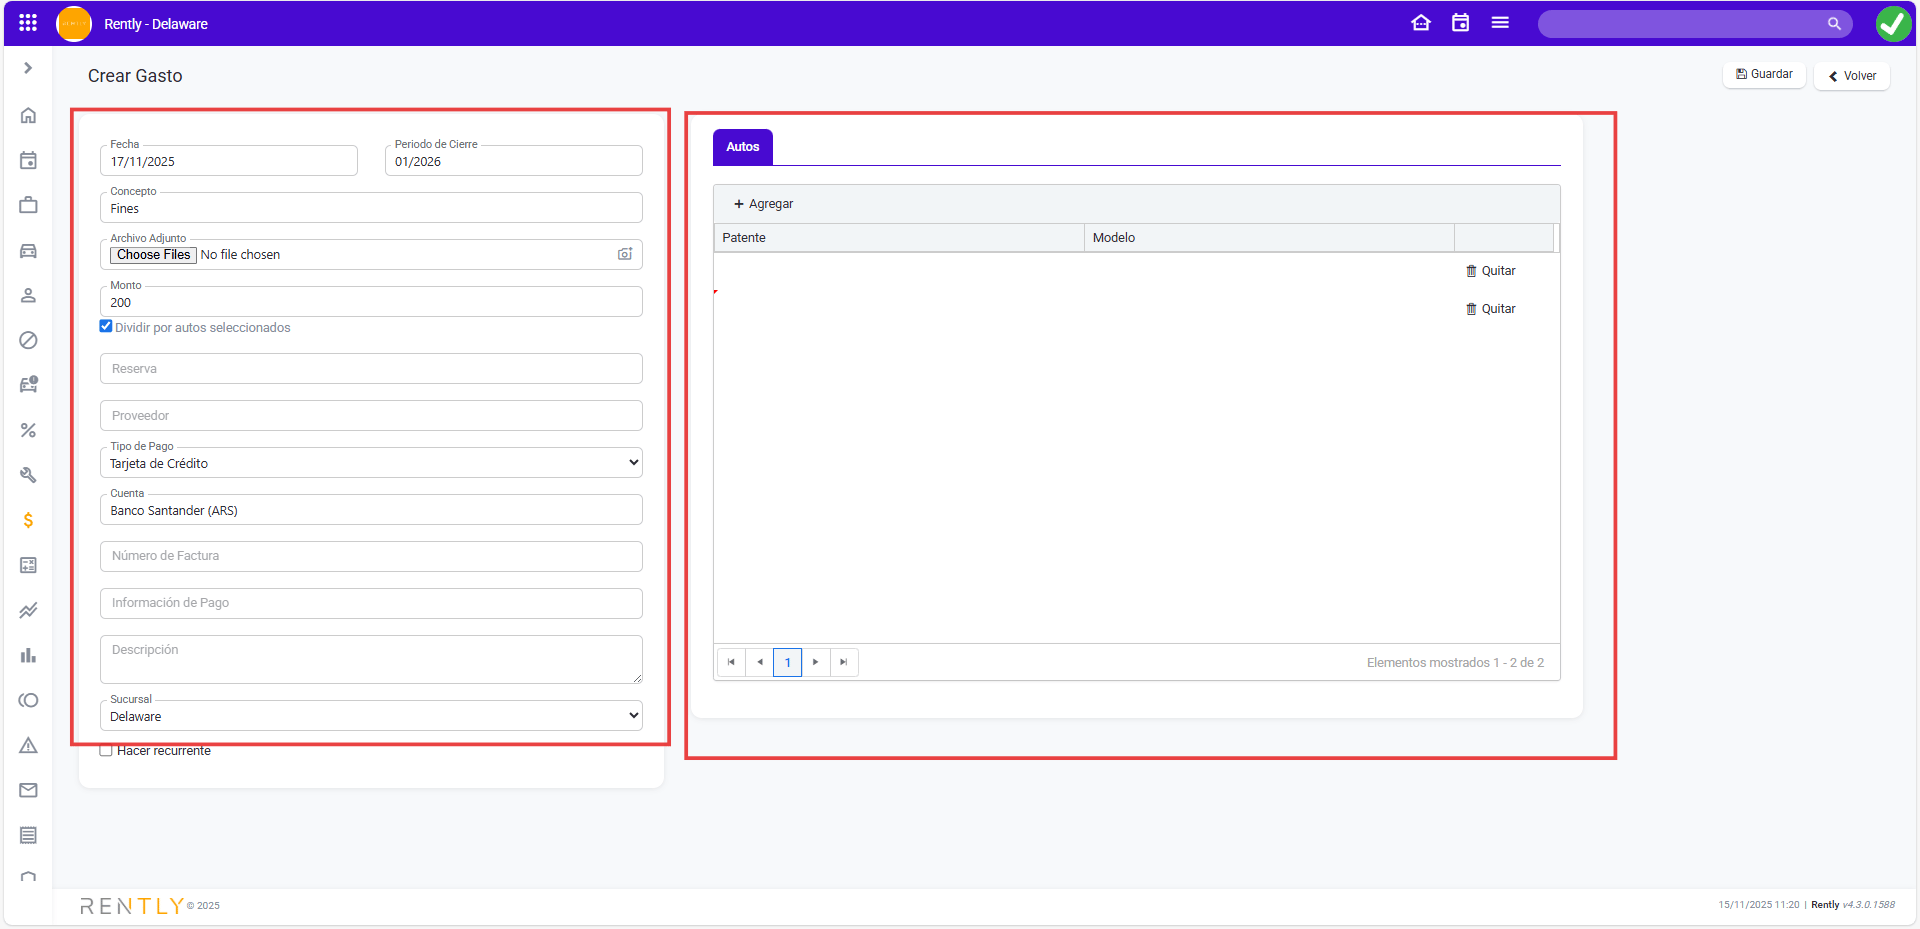This screenshot has width=1920, height=929.
Task: Go to next page in pagination
Action: 816,662
